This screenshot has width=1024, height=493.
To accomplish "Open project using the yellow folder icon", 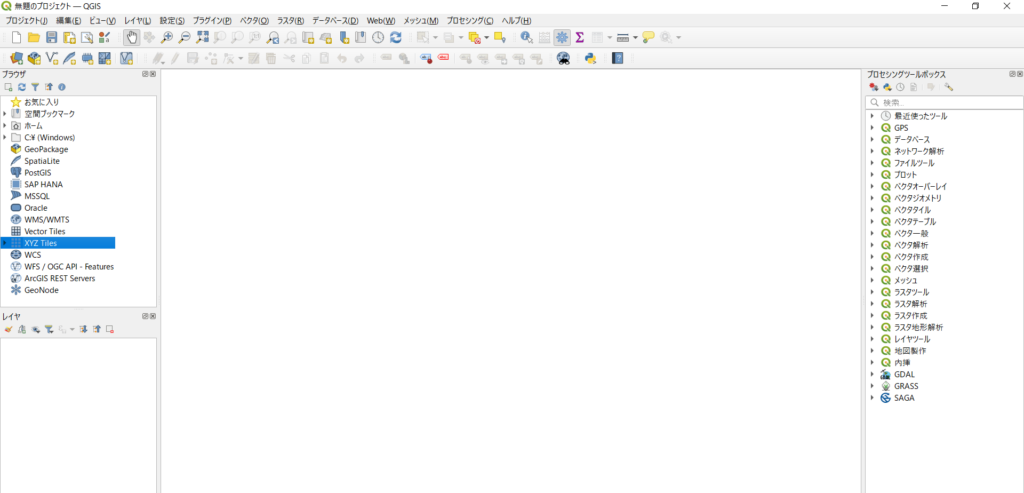I will coord(34,38).
